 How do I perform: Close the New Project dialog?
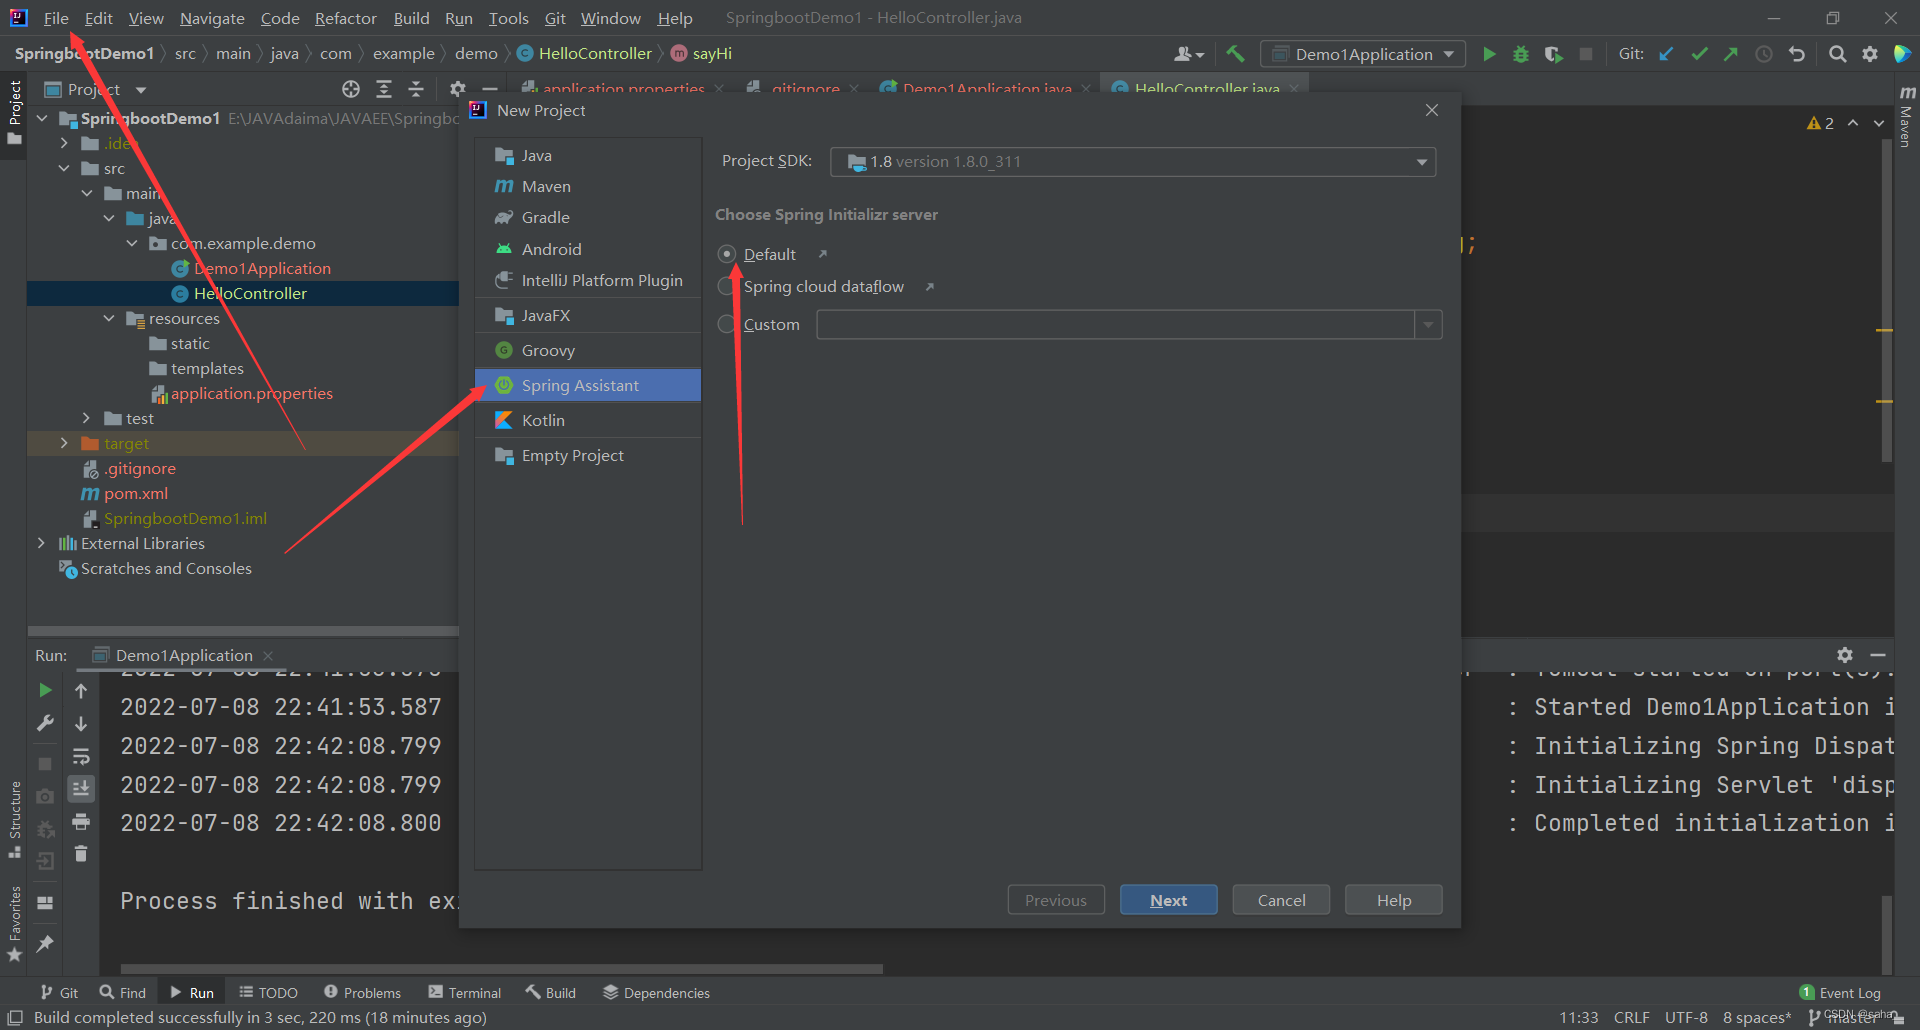(x=1432, y=110)
